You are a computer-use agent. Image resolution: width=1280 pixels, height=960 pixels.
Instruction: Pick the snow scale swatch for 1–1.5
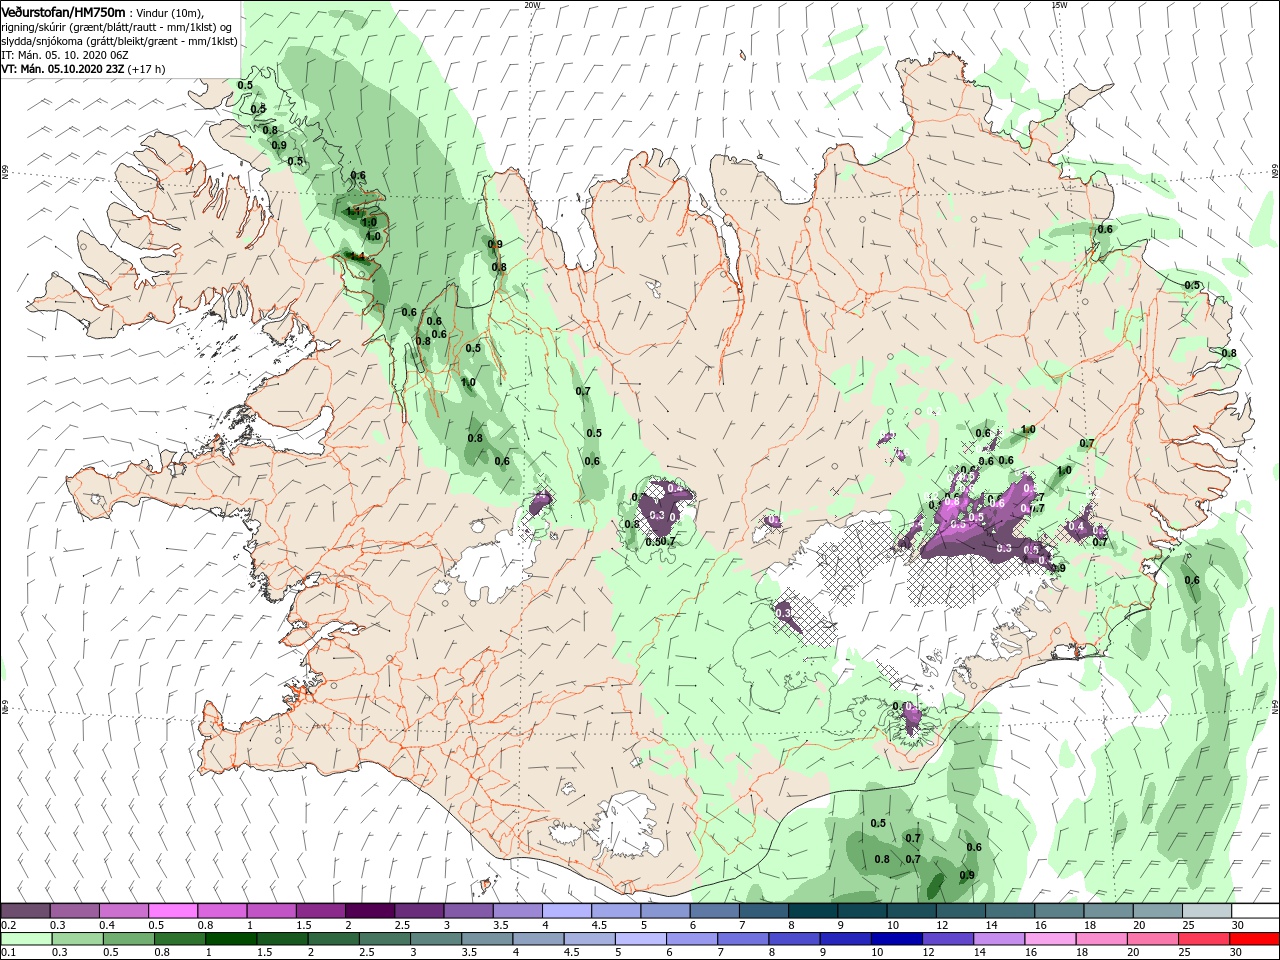pos(271,911)
